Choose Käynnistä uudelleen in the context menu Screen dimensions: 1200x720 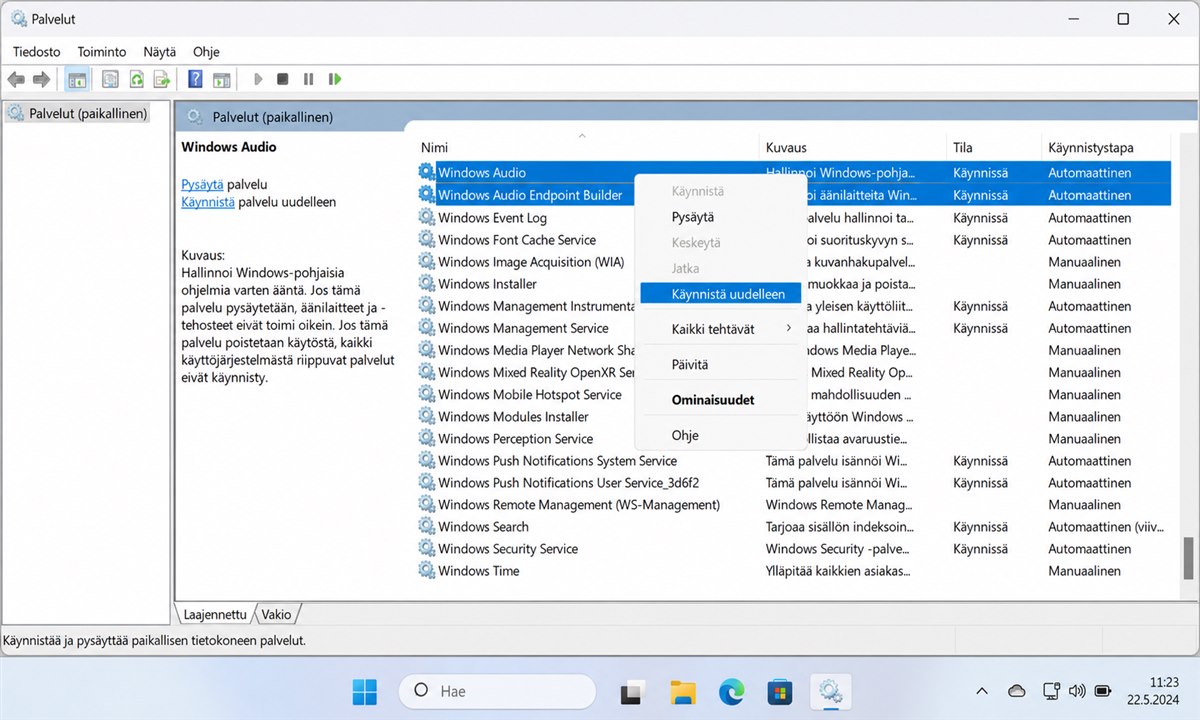click(x=721, y=294)
